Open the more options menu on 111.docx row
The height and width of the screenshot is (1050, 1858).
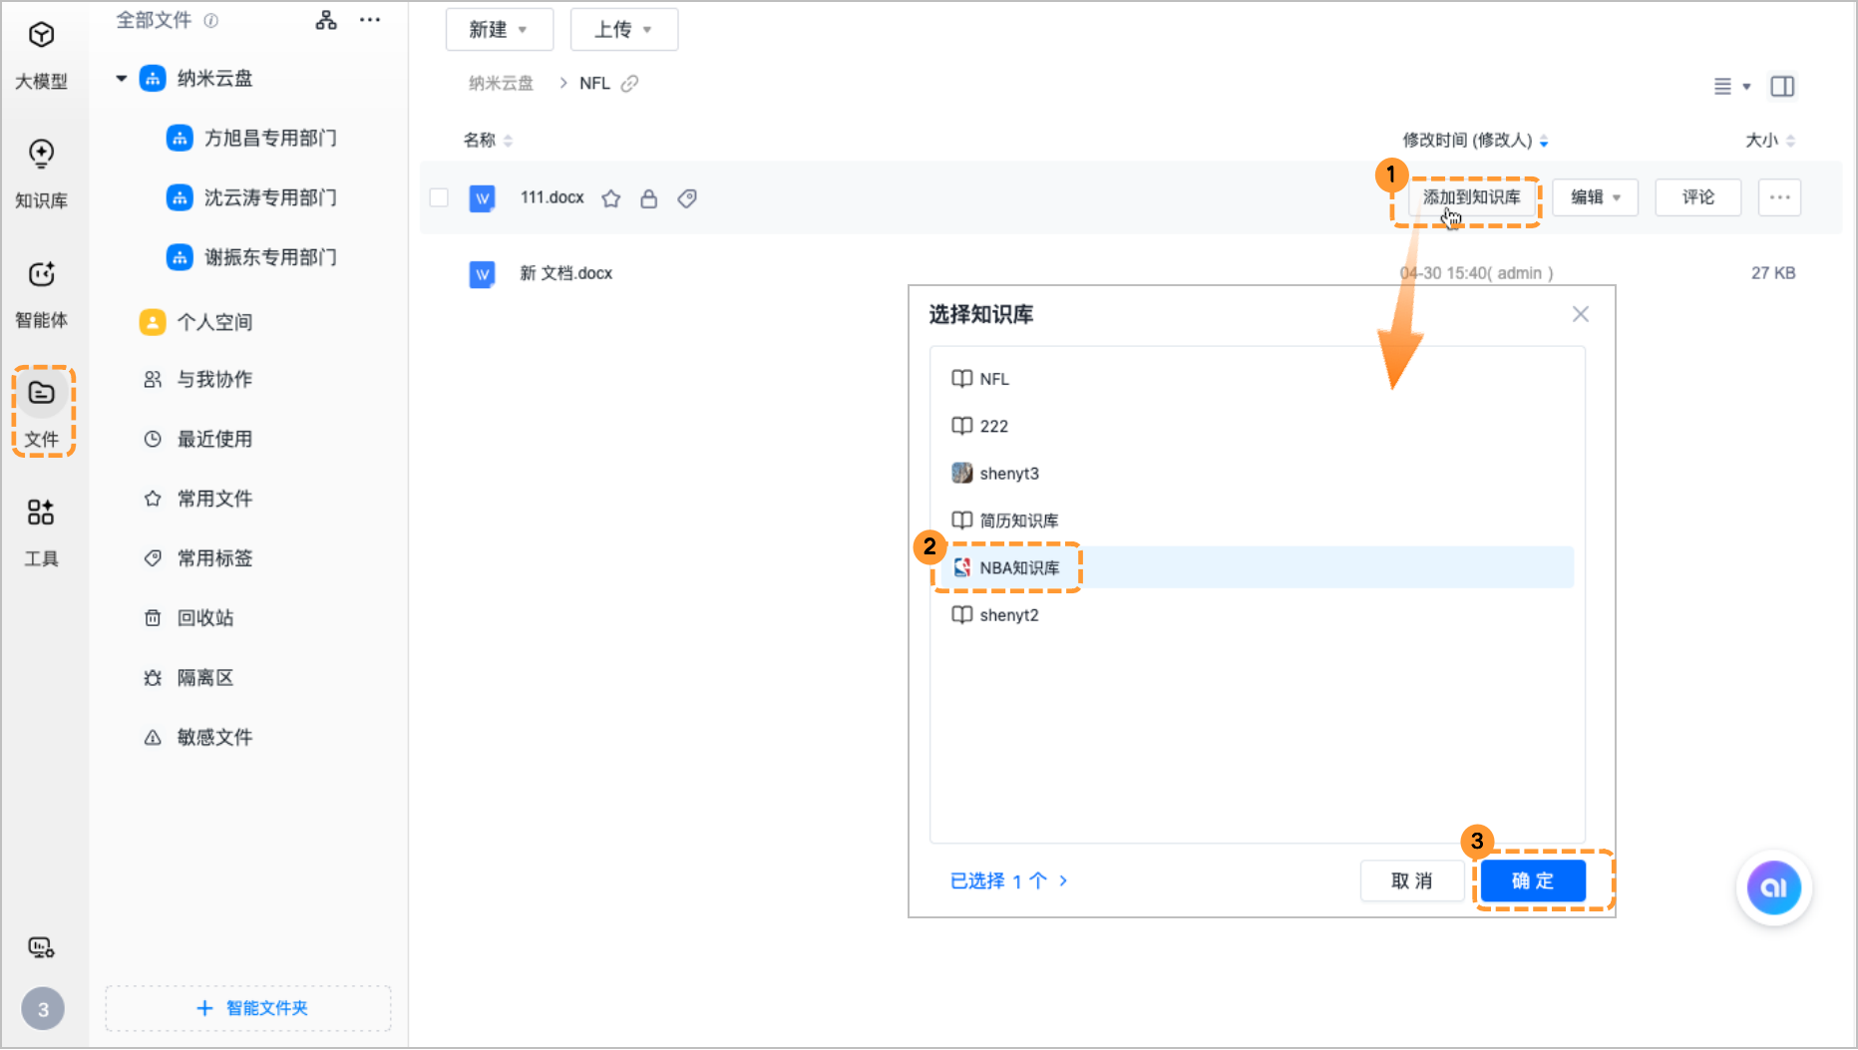tap(1779, 197)
